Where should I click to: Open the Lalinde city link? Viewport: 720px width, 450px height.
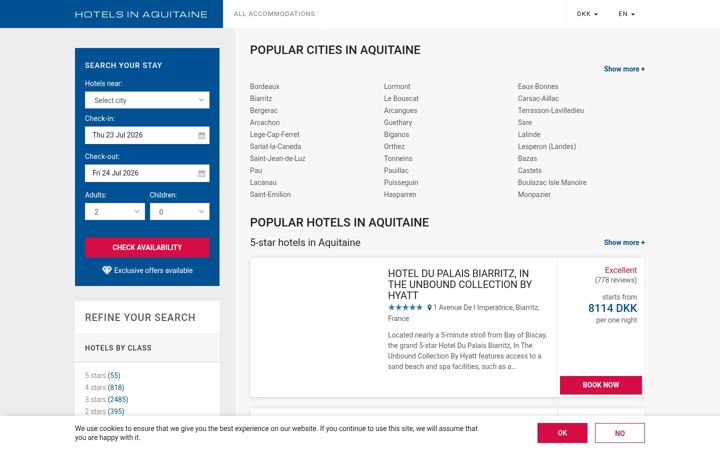(x=529, y=135)
